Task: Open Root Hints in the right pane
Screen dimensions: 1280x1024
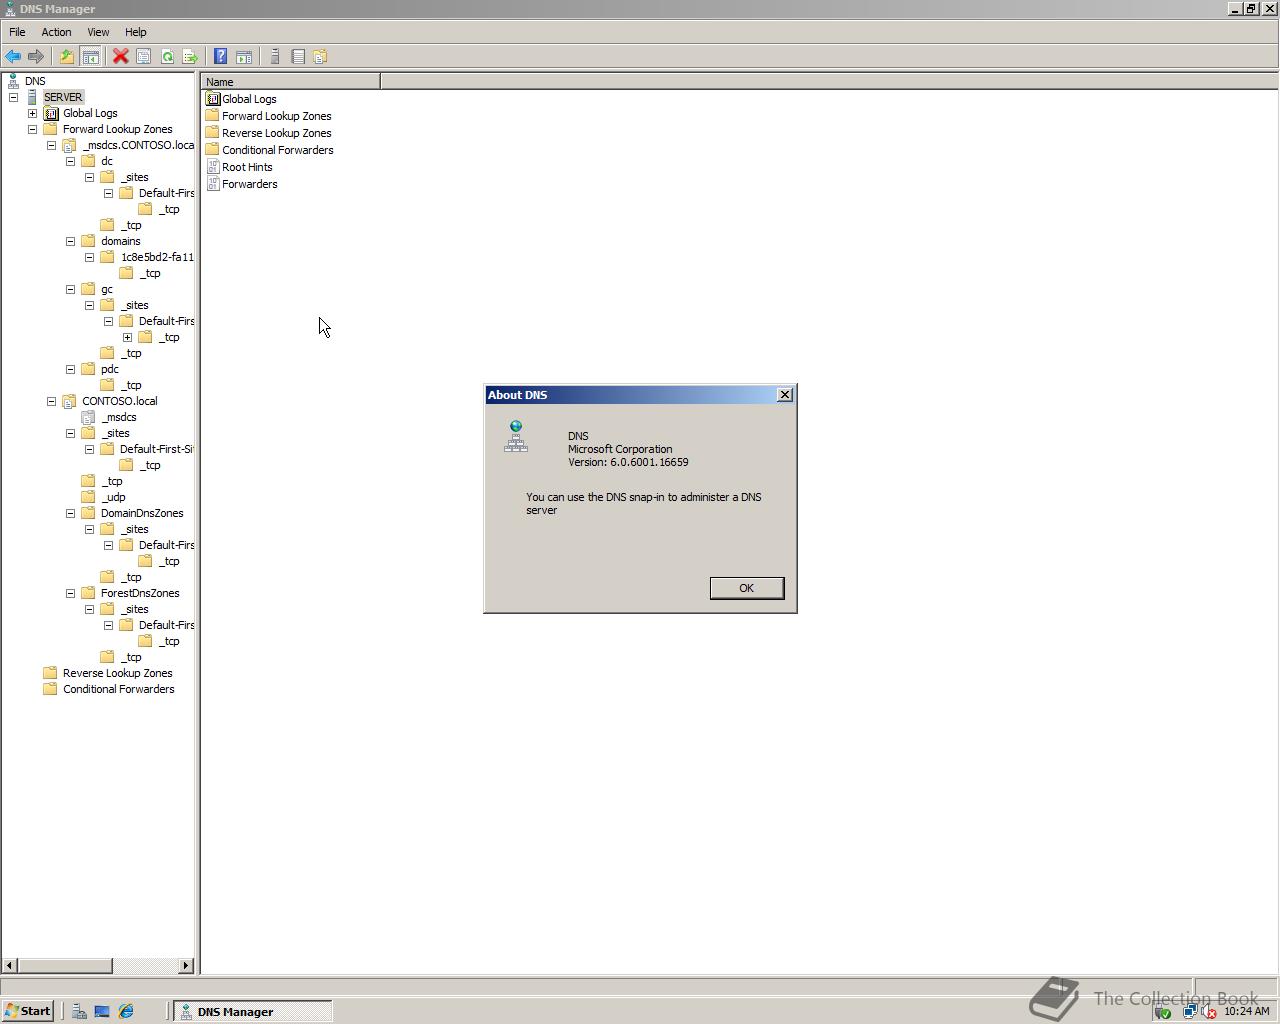Action: [x=239, y=167]
